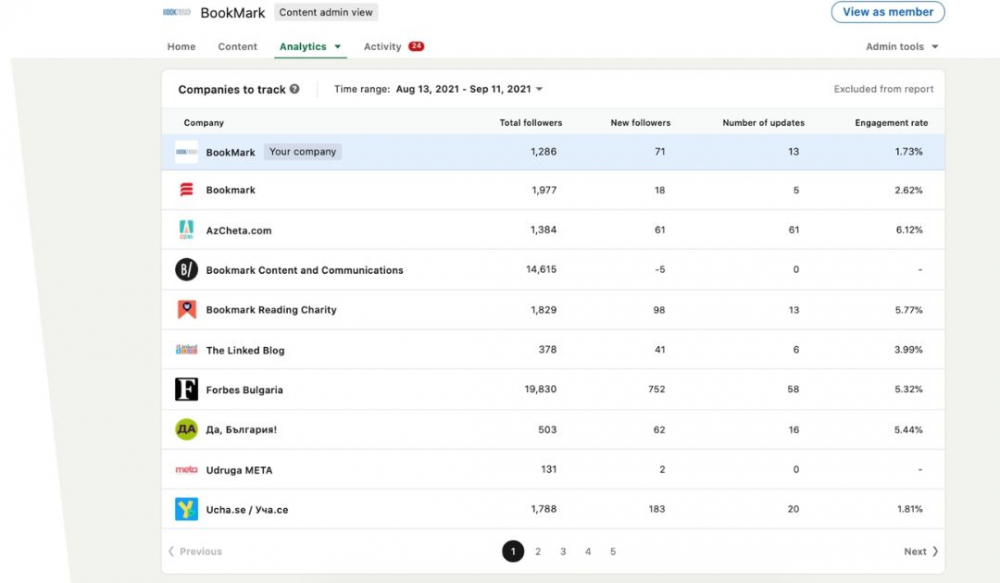Expand the Admin tools dropdown
Image resolution: width=1000 pixels, height=583 pixels.
coord(902,47)
